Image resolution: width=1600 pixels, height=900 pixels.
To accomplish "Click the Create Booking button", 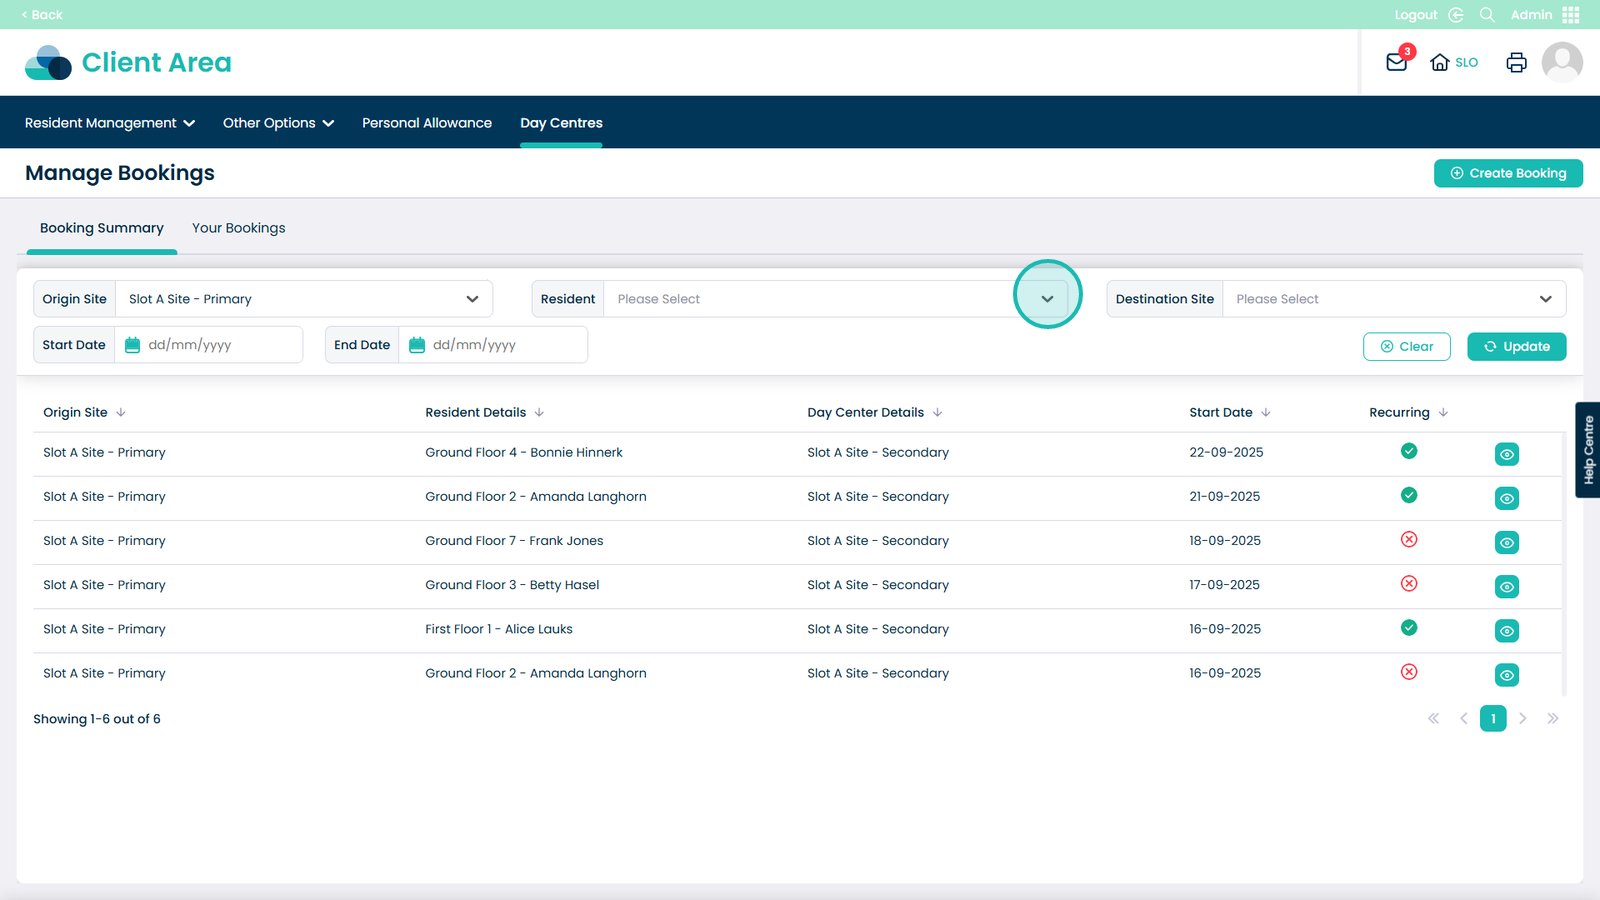I will coord(1507,173).
